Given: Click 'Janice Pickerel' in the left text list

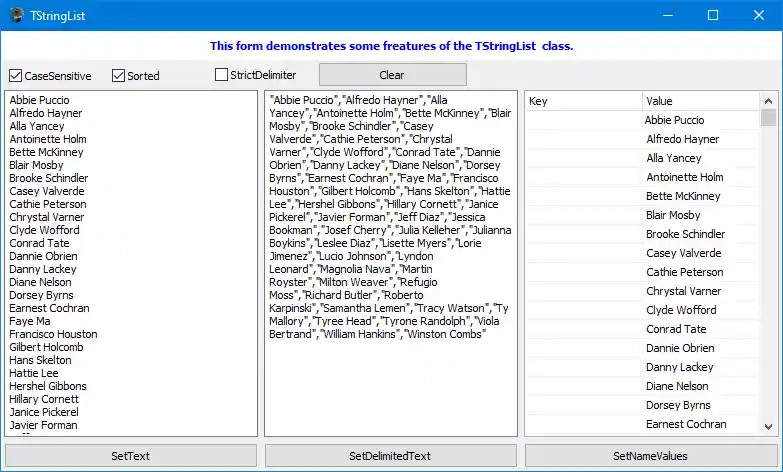Looking at the screenshot, I should click(44, 412).
